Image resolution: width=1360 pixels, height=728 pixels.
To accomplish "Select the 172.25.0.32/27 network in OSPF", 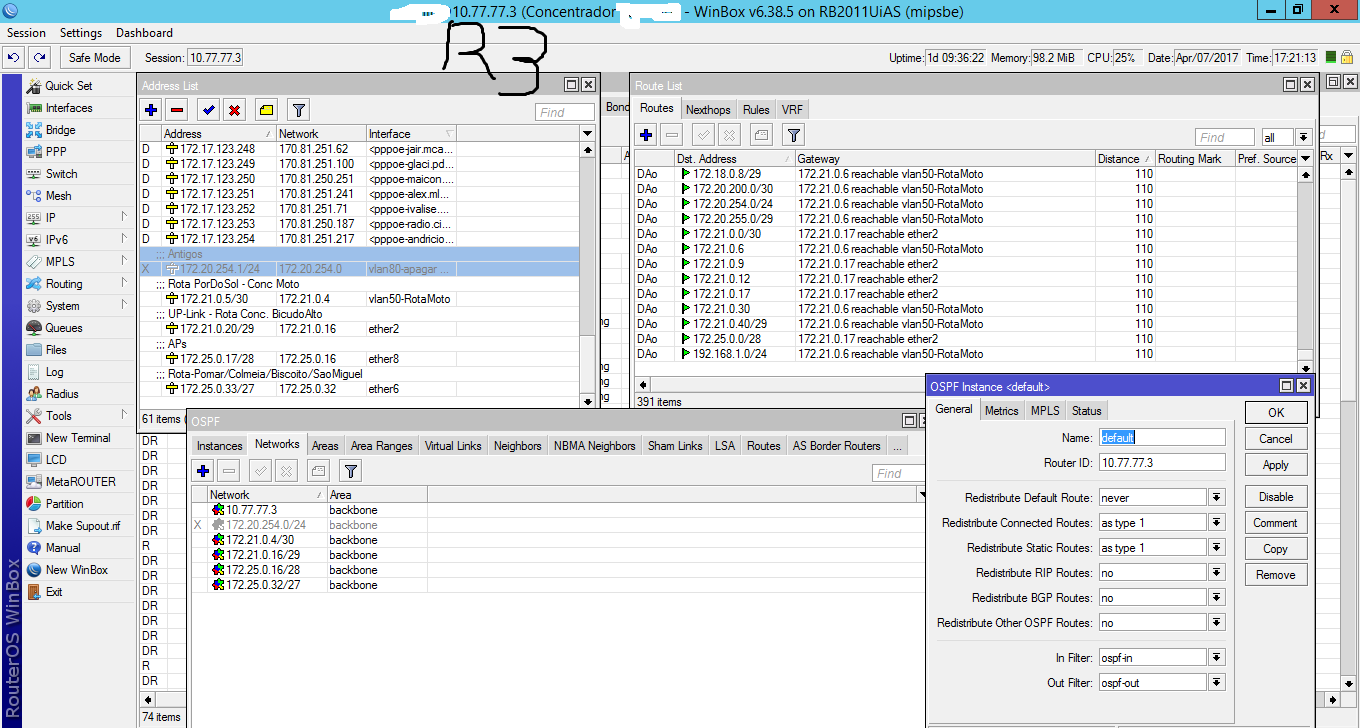I will click(x=560, y=585).
